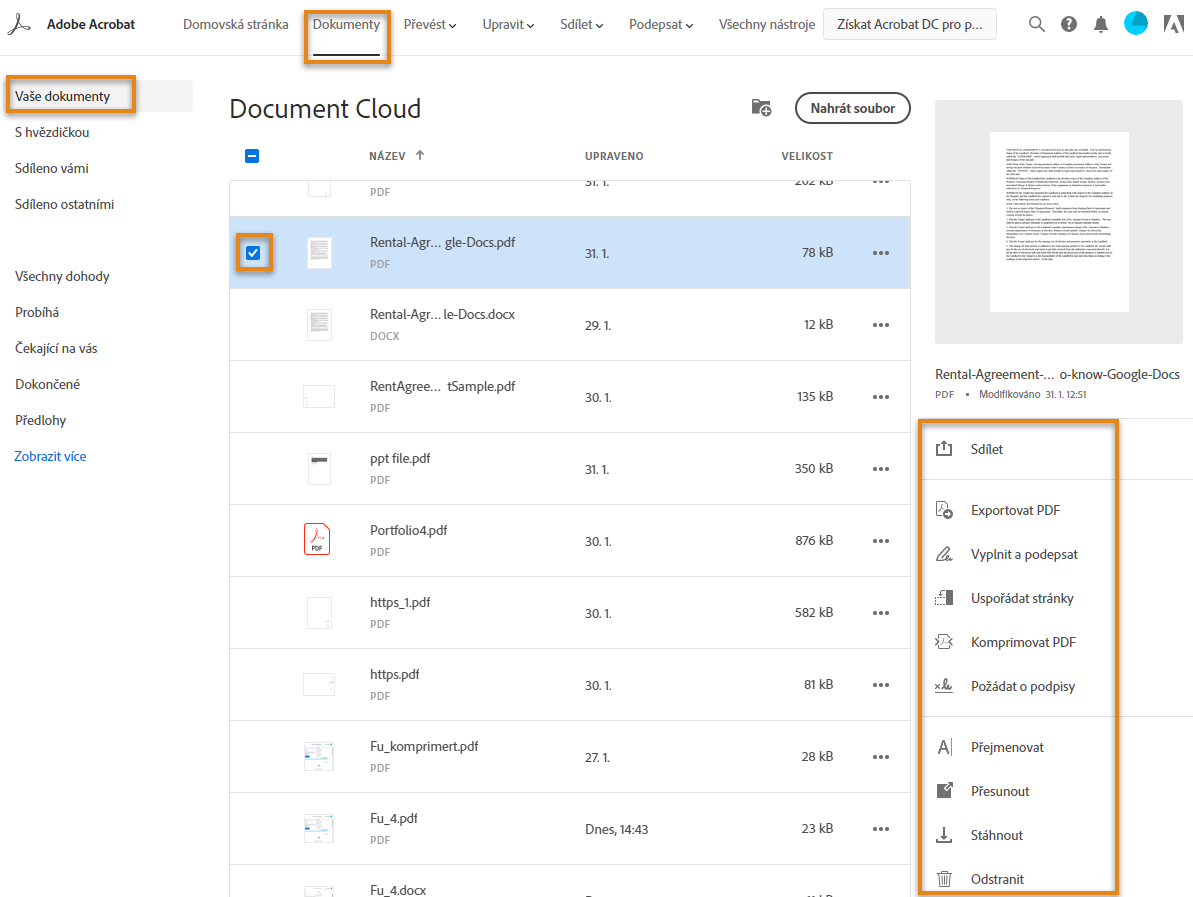
Task: Select S hvězdičkou in sidebar
Action: 52,132
